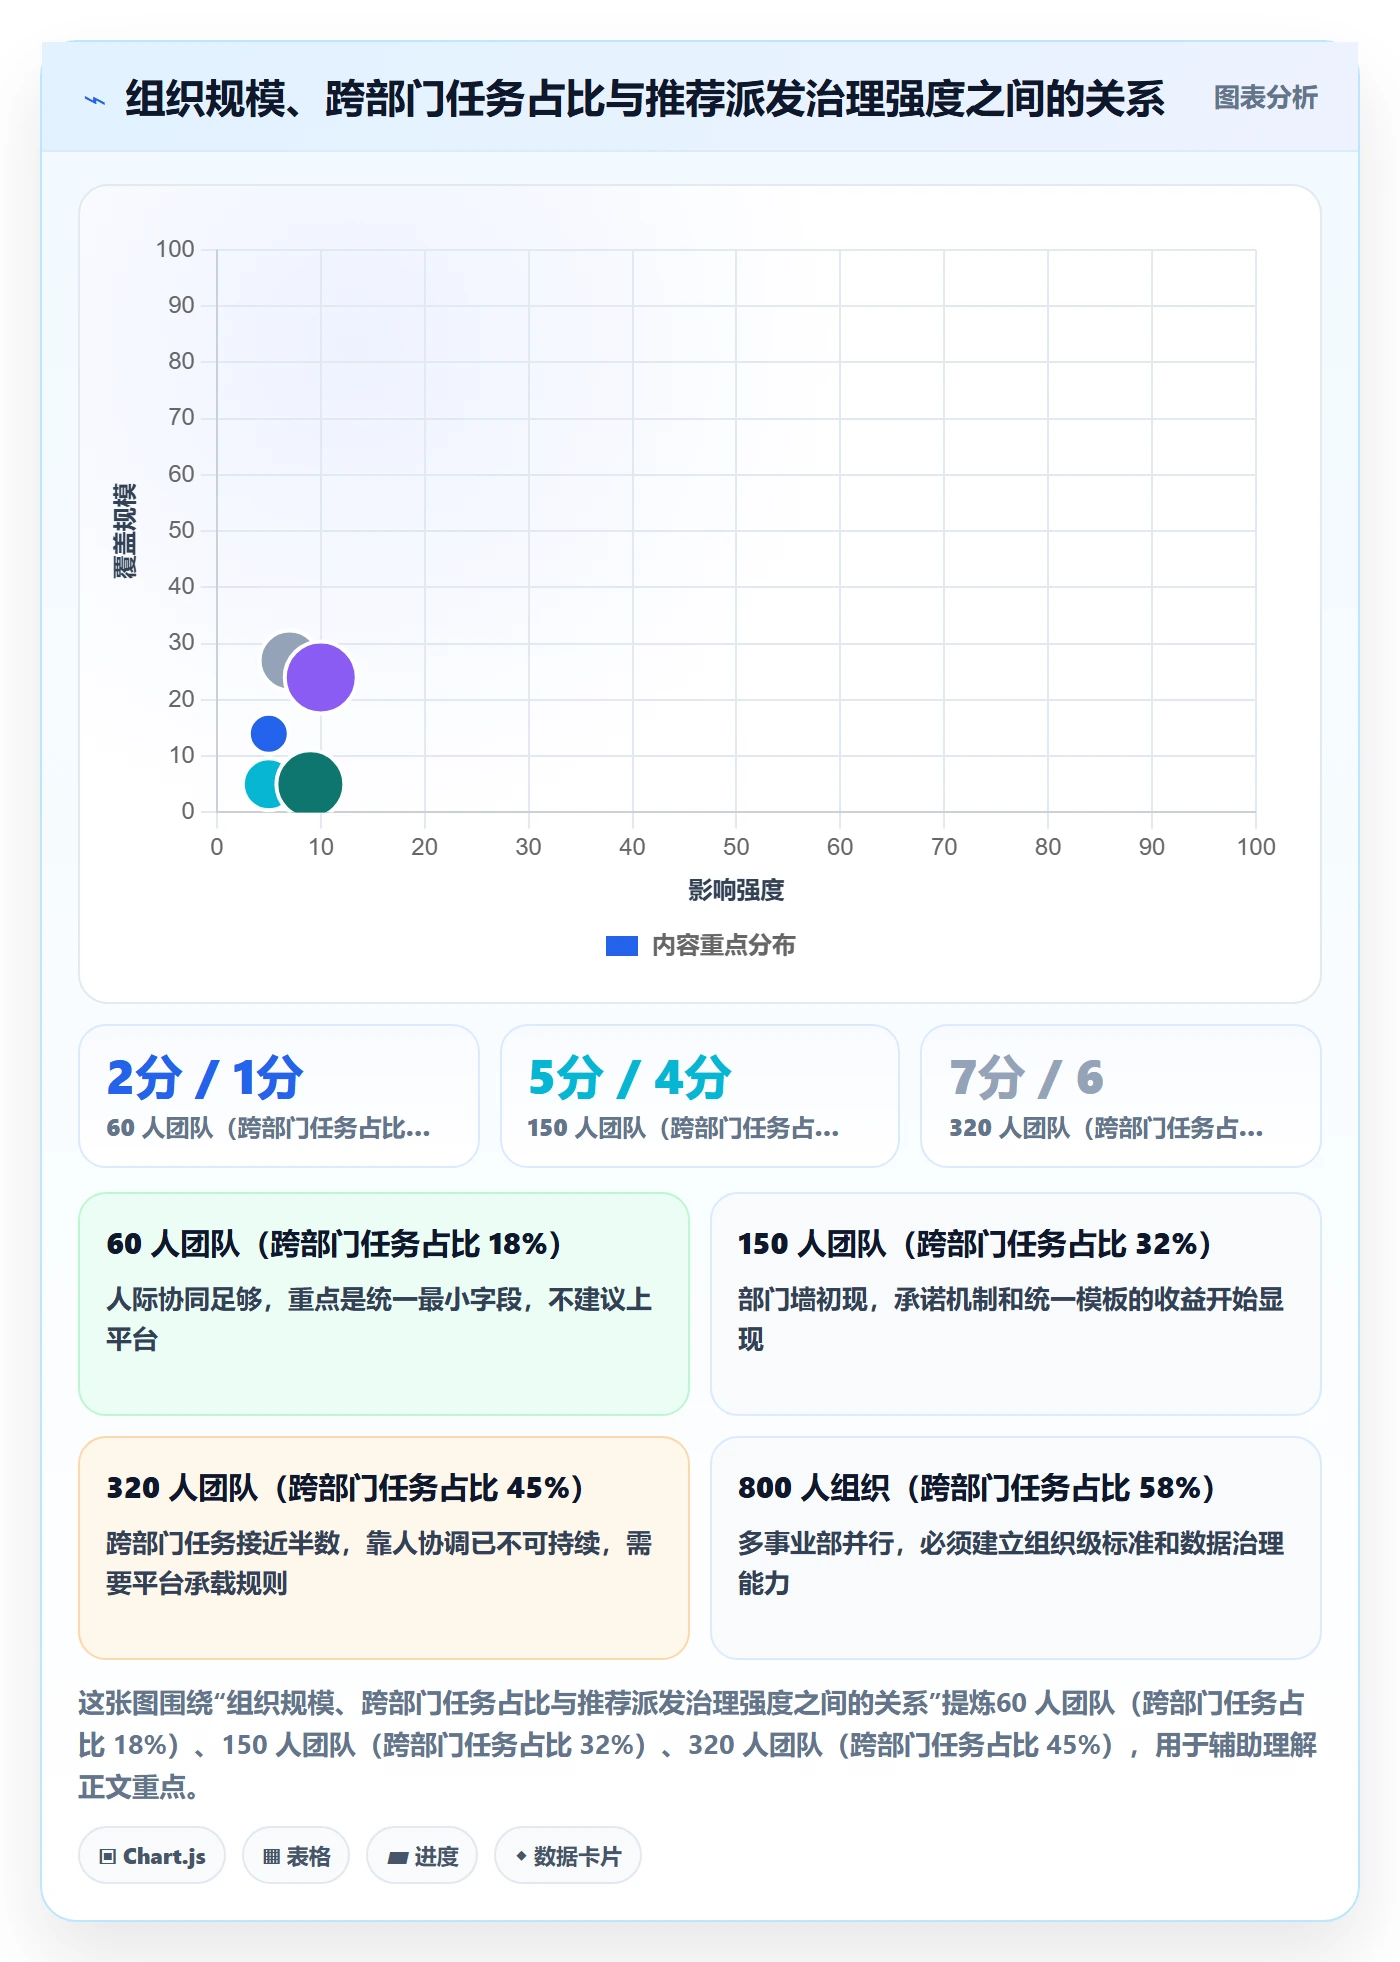Click the small blue bubble in chart
Viewport: 1400px width, 1962px height.
click(268, 733)
